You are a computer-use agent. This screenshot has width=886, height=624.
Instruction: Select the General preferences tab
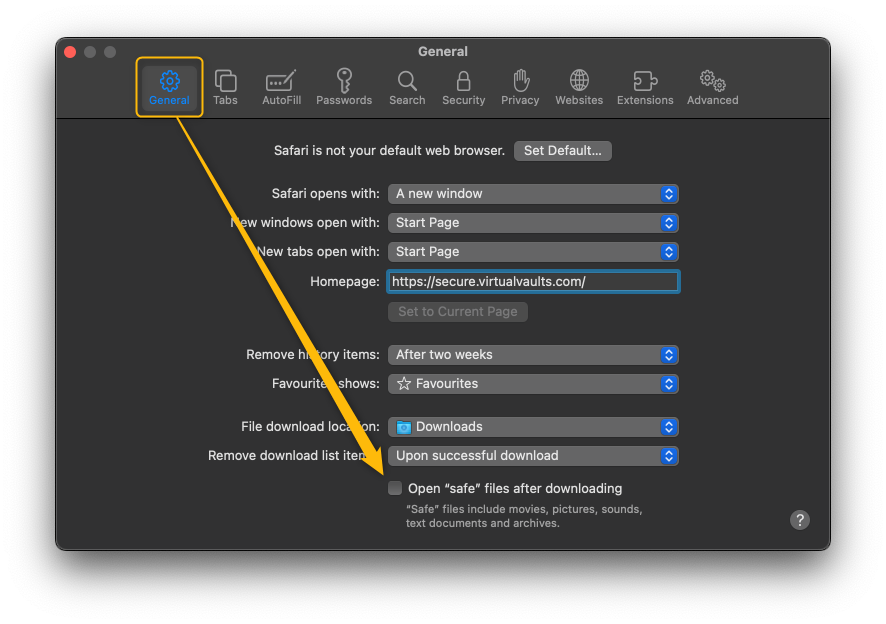pos(170,87)
